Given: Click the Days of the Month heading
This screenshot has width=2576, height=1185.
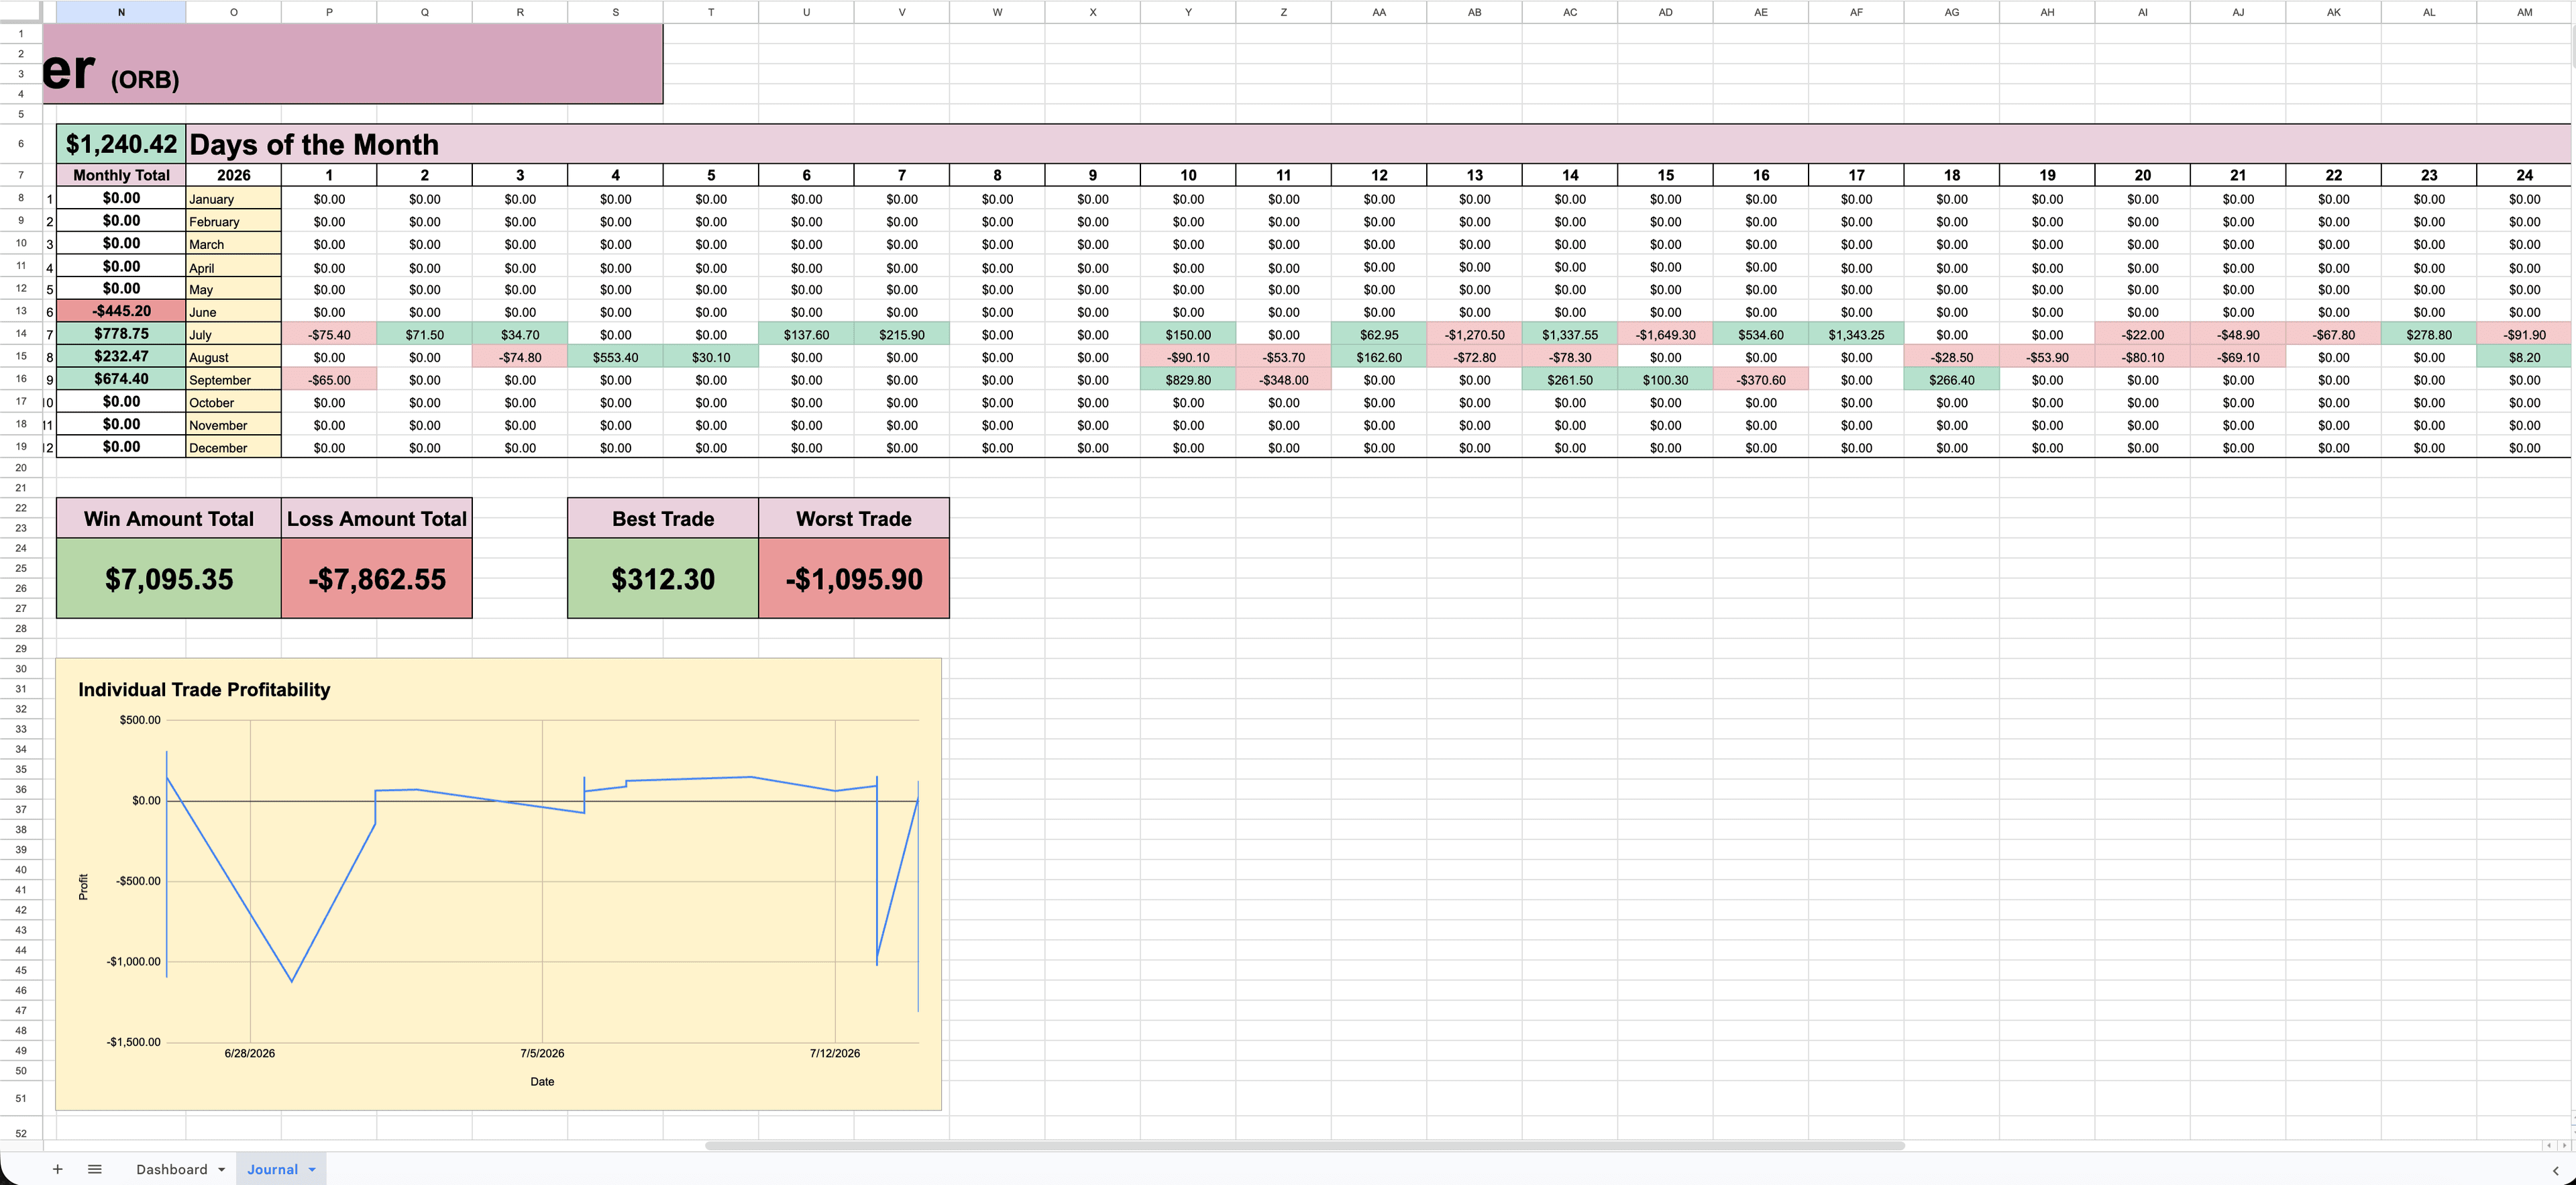Looking at the screenshot, I should (314, 145).
